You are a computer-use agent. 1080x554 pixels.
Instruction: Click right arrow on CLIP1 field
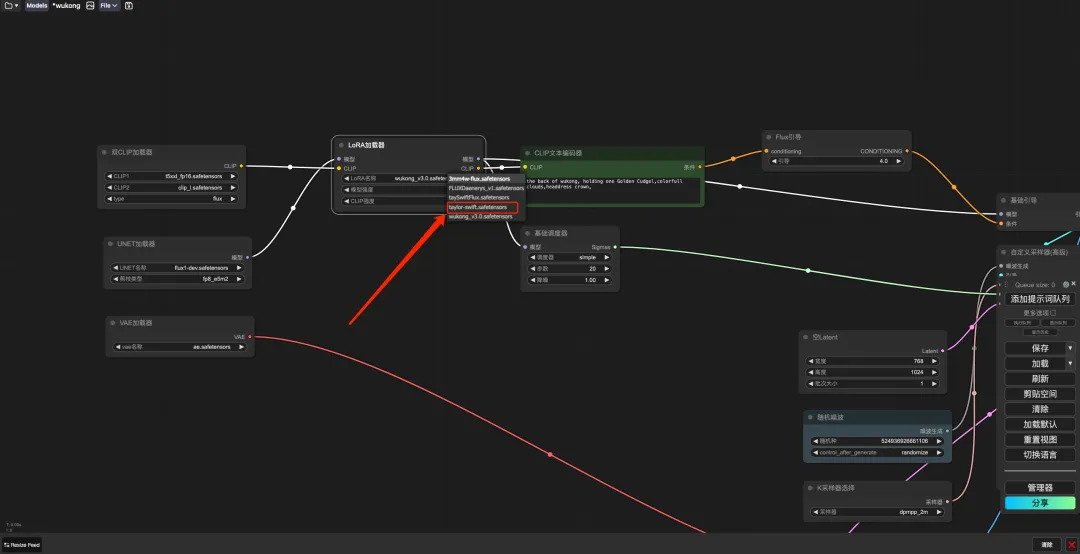click(x=234, y=176)
